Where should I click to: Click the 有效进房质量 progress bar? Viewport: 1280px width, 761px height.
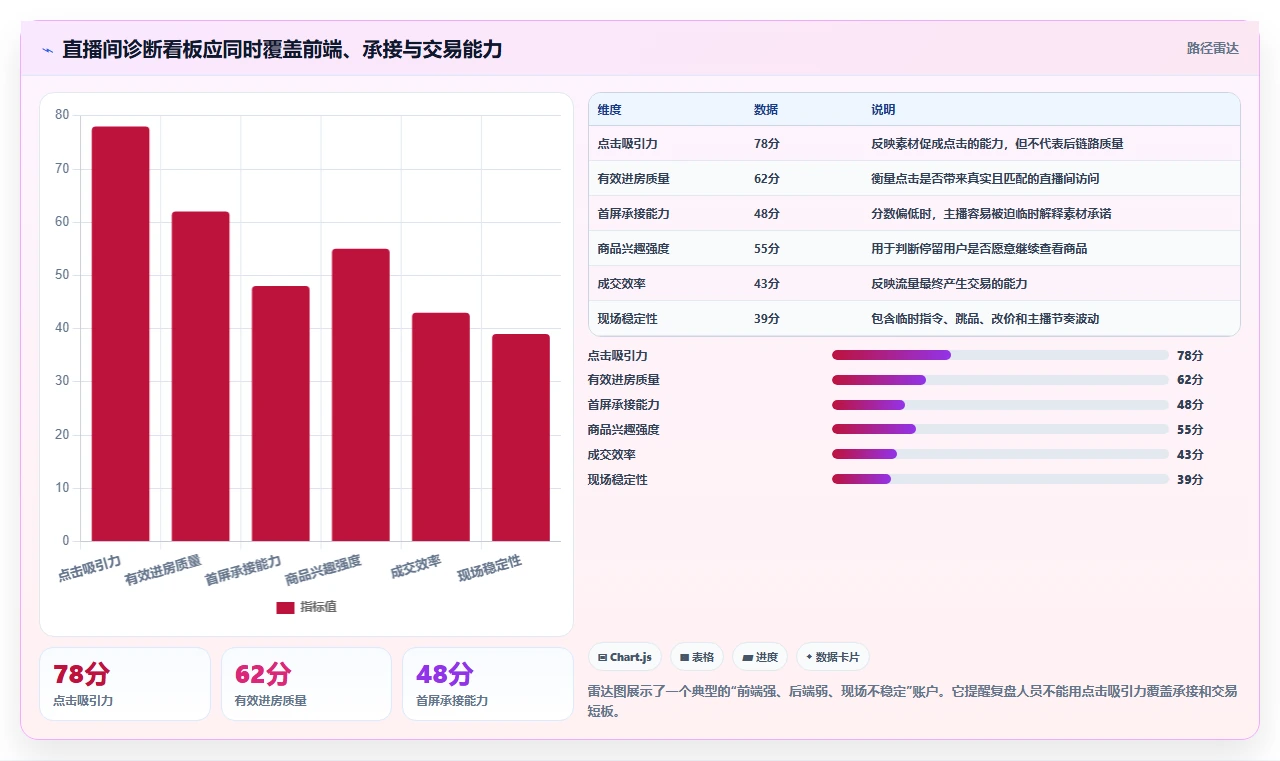[1000, 380]
